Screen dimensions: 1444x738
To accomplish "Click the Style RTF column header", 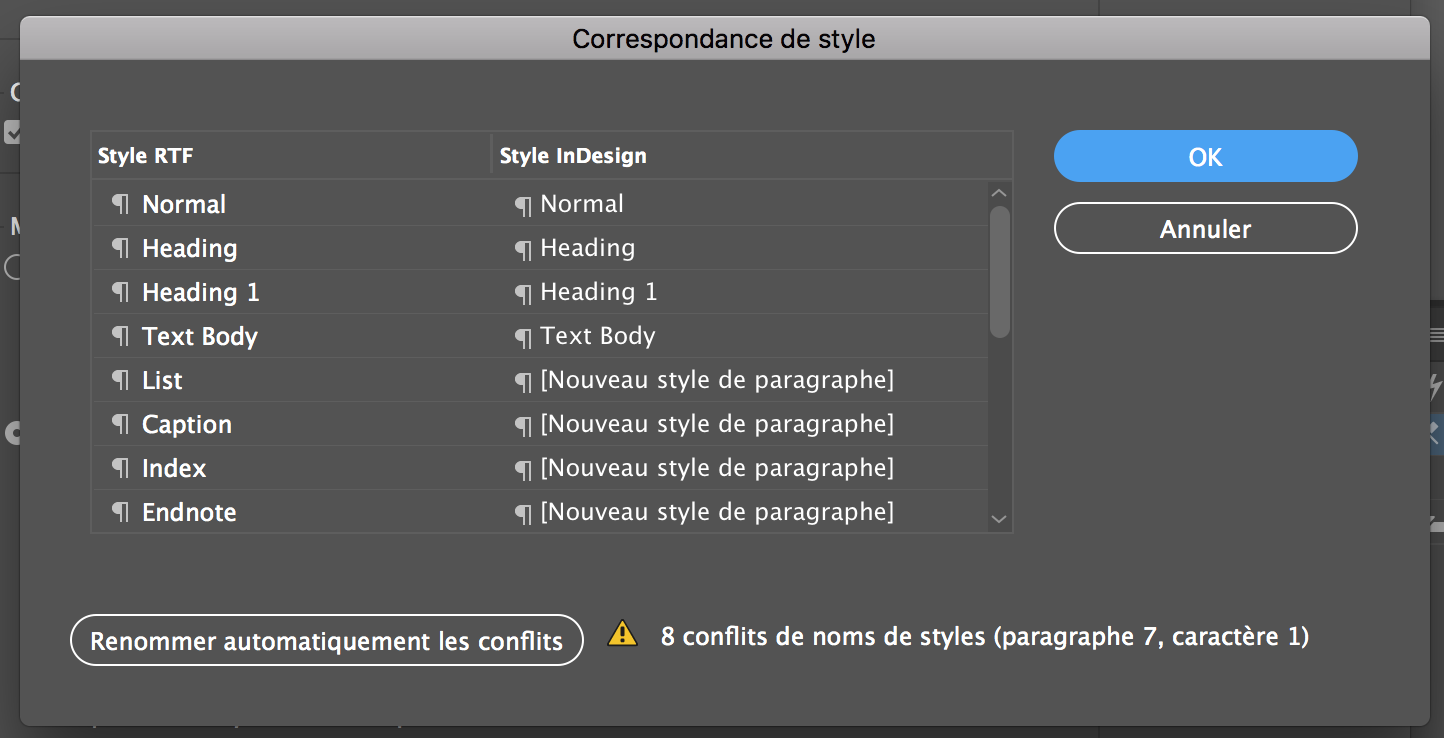I will (291, 156).
